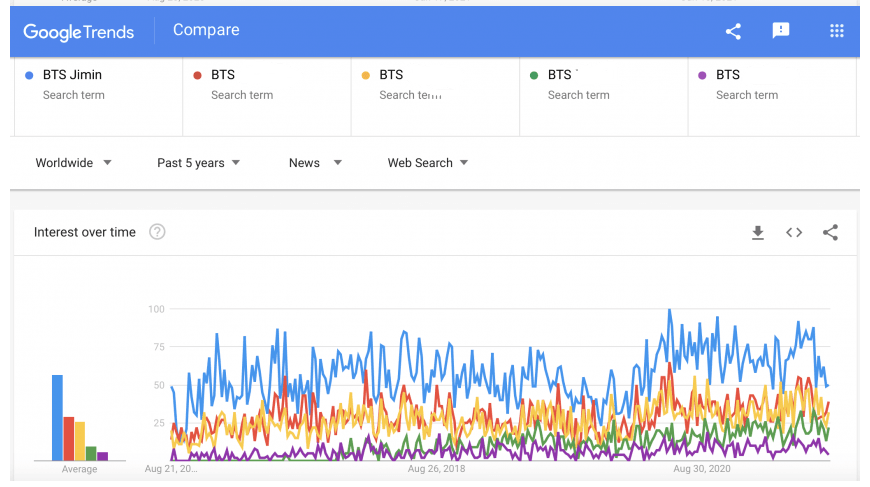The image size is (870, 487).
Task: Open the embed code icon
Action: [794, 232]
